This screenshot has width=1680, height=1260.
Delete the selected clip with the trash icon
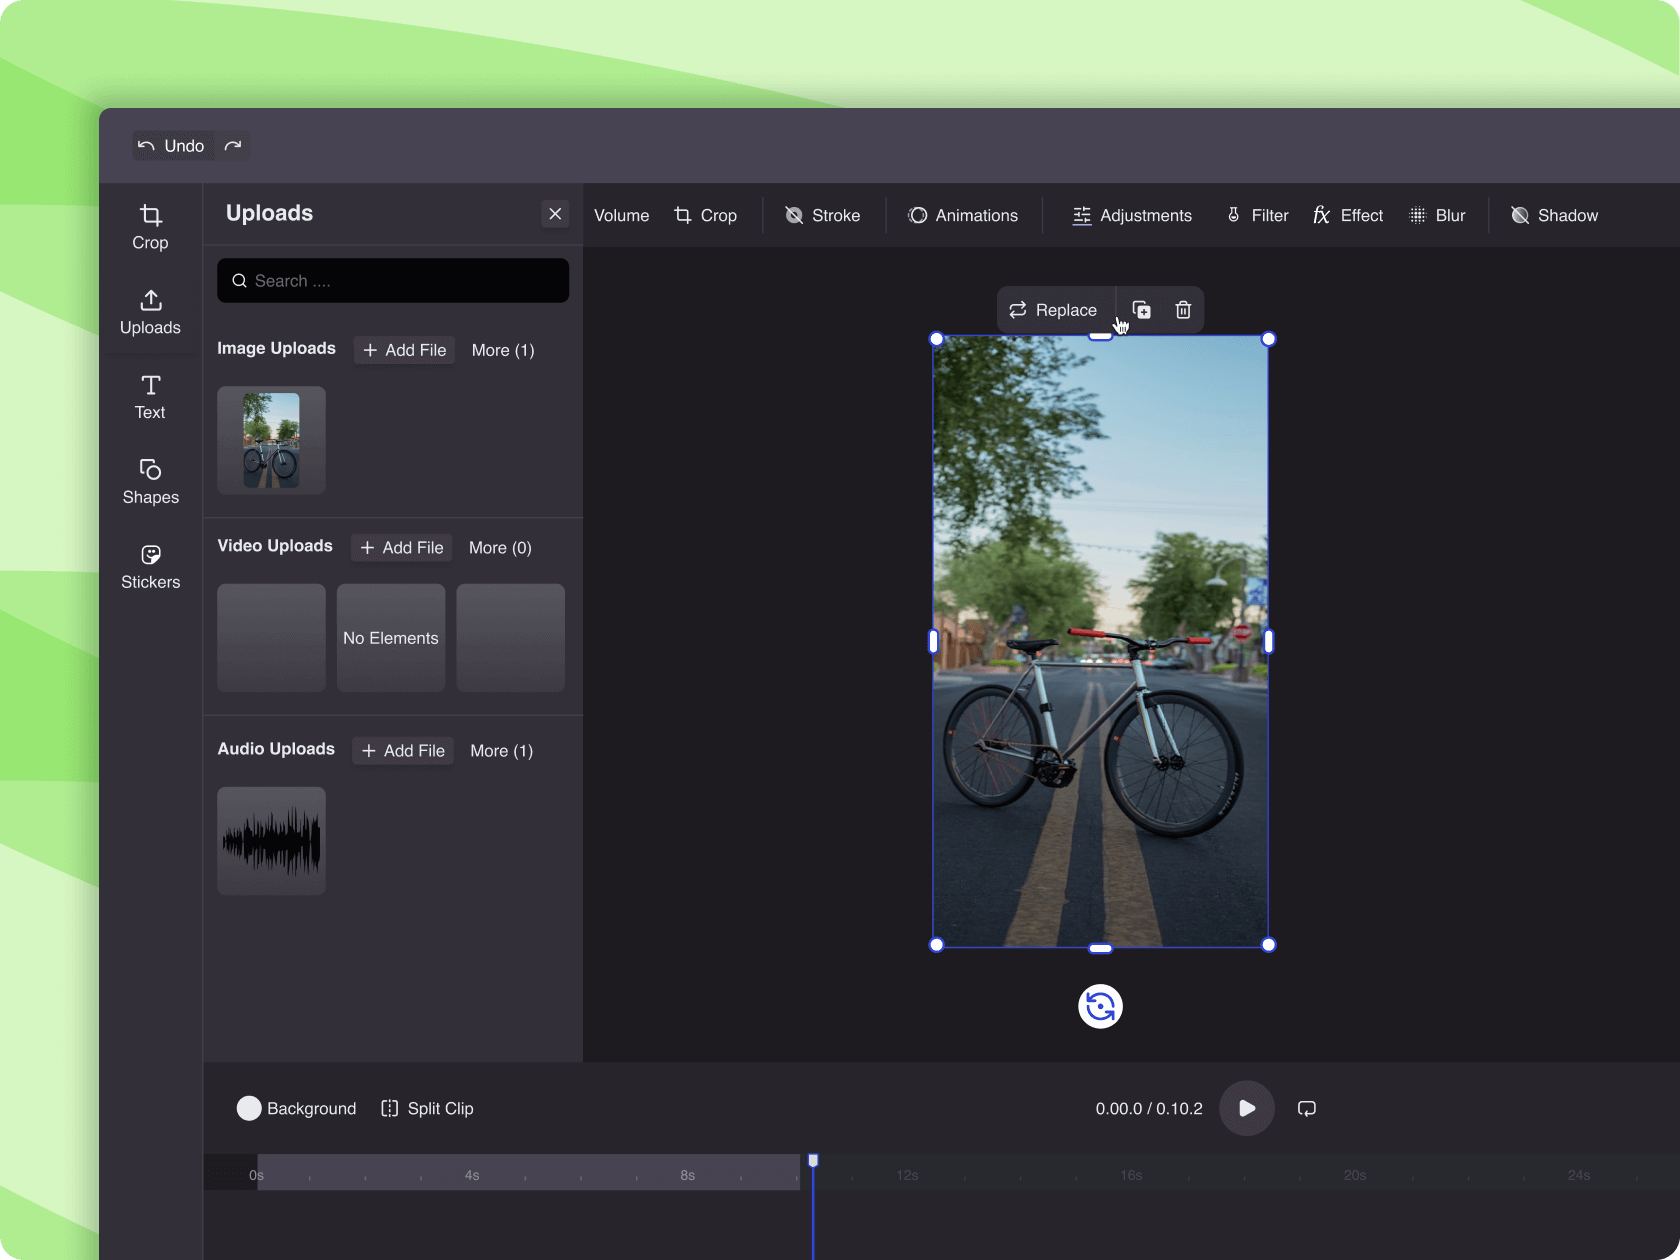click(x=1182, y=310)
